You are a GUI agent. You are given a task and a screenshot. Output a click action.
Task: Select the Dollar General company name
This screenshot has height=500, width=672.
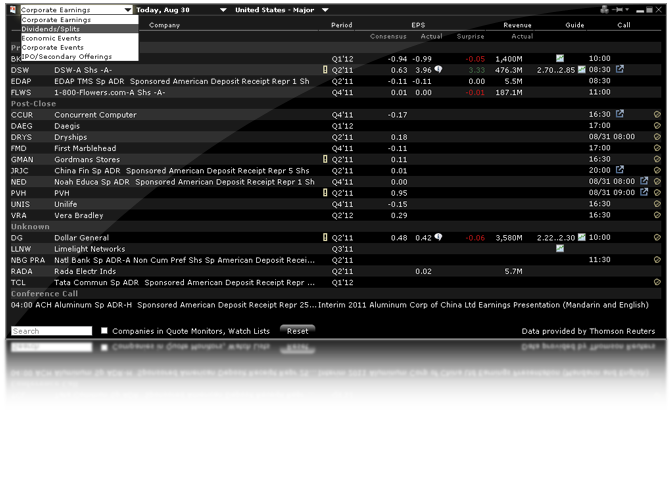click(81, 237)
